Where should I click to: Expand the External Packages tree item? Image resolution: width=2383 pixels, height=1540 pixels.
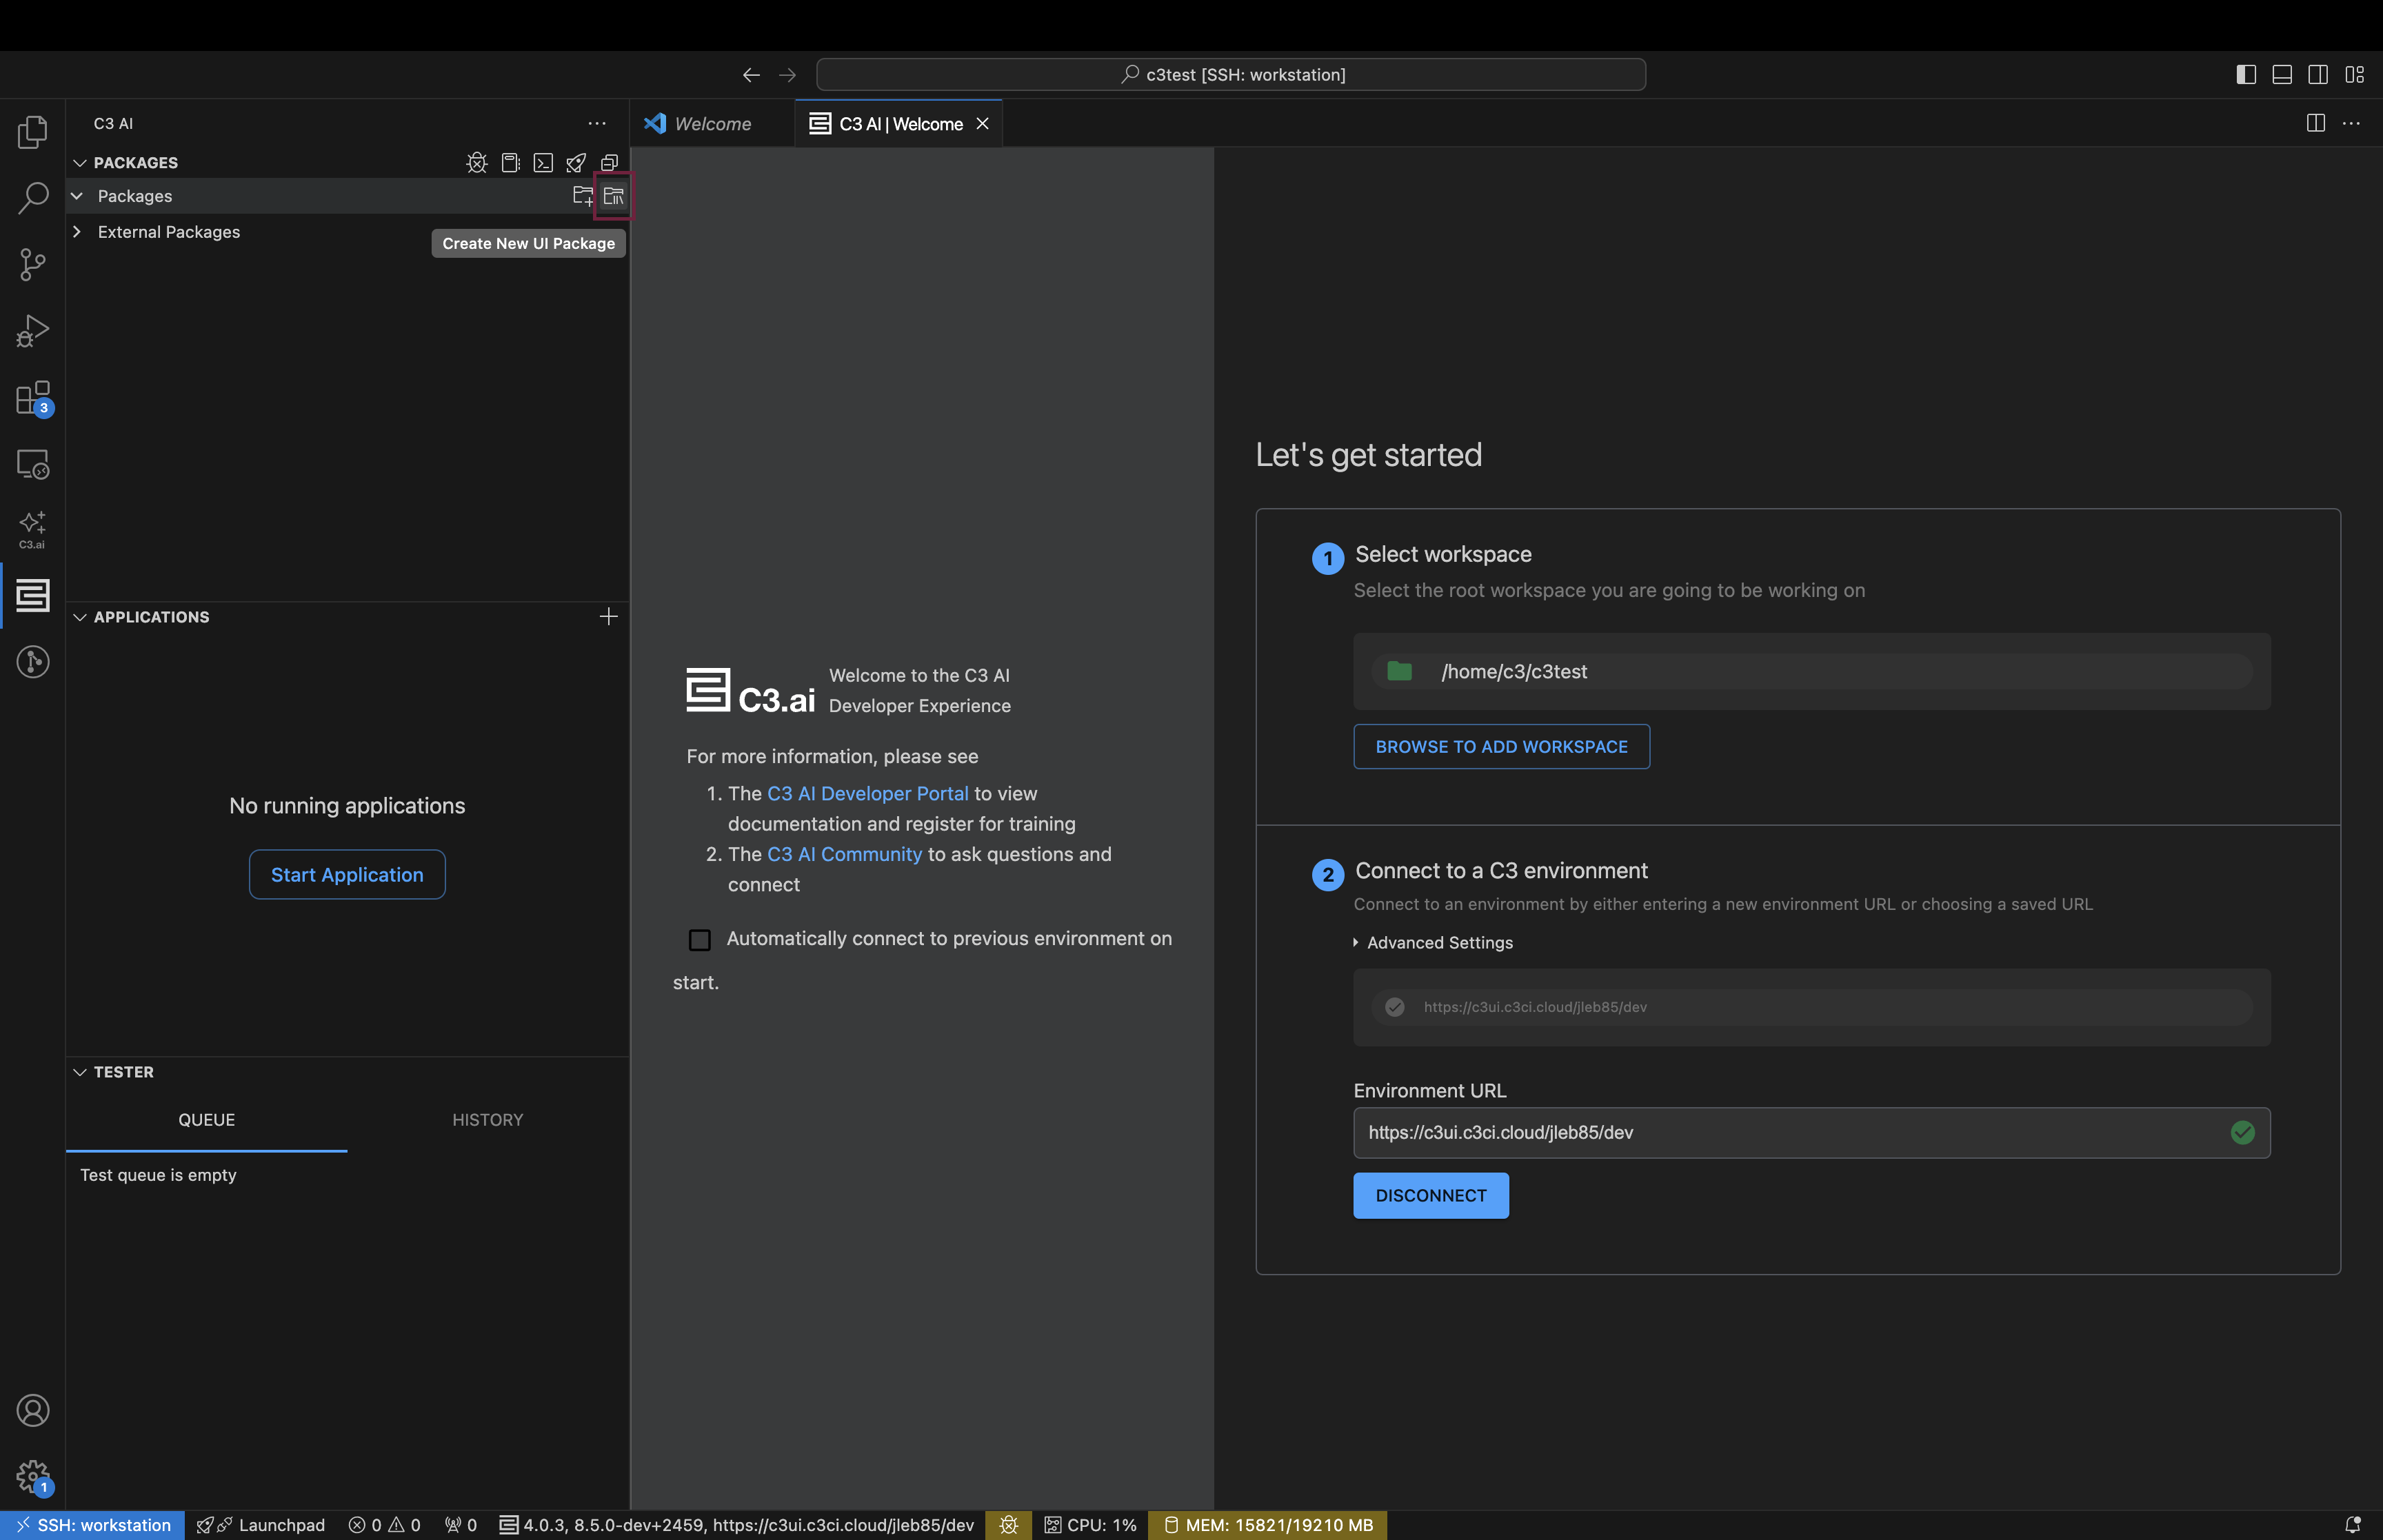coord(78,231)
